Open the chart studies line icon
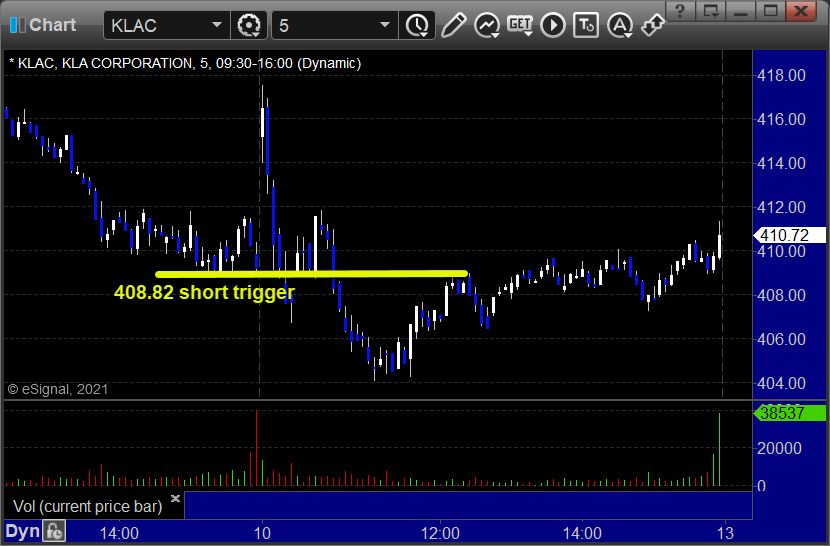Screen dimensions: 830x546 pos(487,25)
